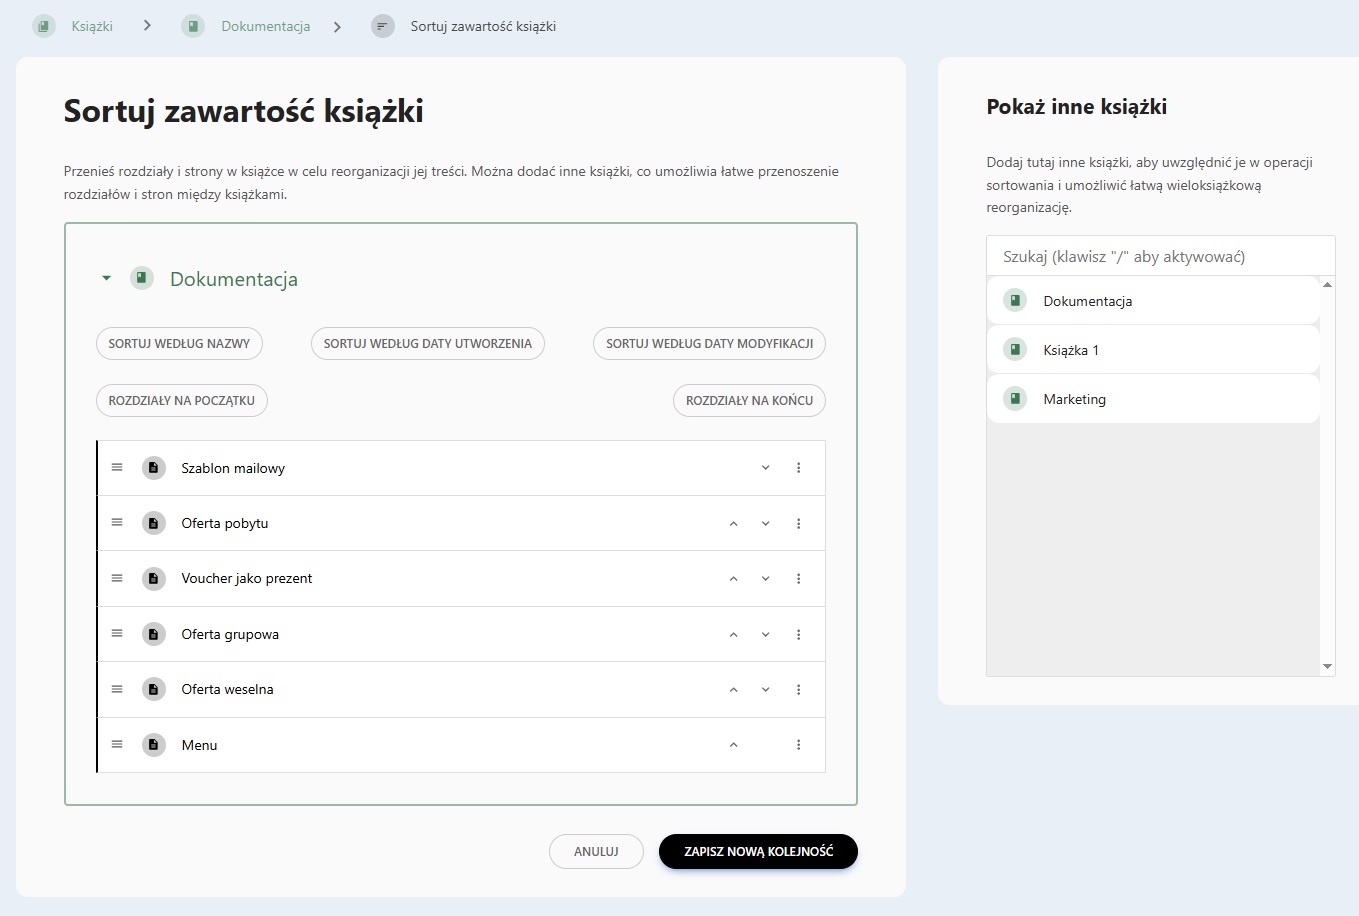Screen dimensions: 1359x916
Task: Save order with Zapisz nową kolejność
Action: (758, 852)
